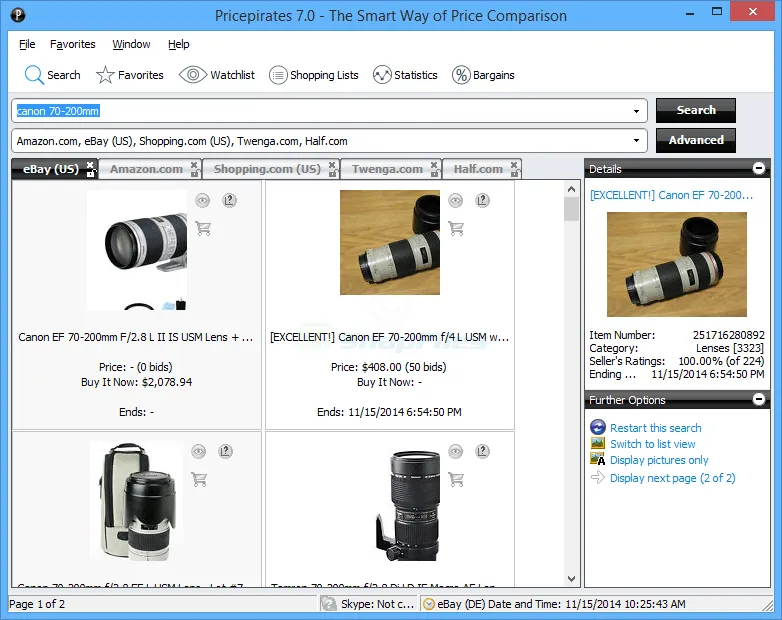Viewport: 782px width, 620px height.
Task: Click Display pictures only link
Action: 659,460
